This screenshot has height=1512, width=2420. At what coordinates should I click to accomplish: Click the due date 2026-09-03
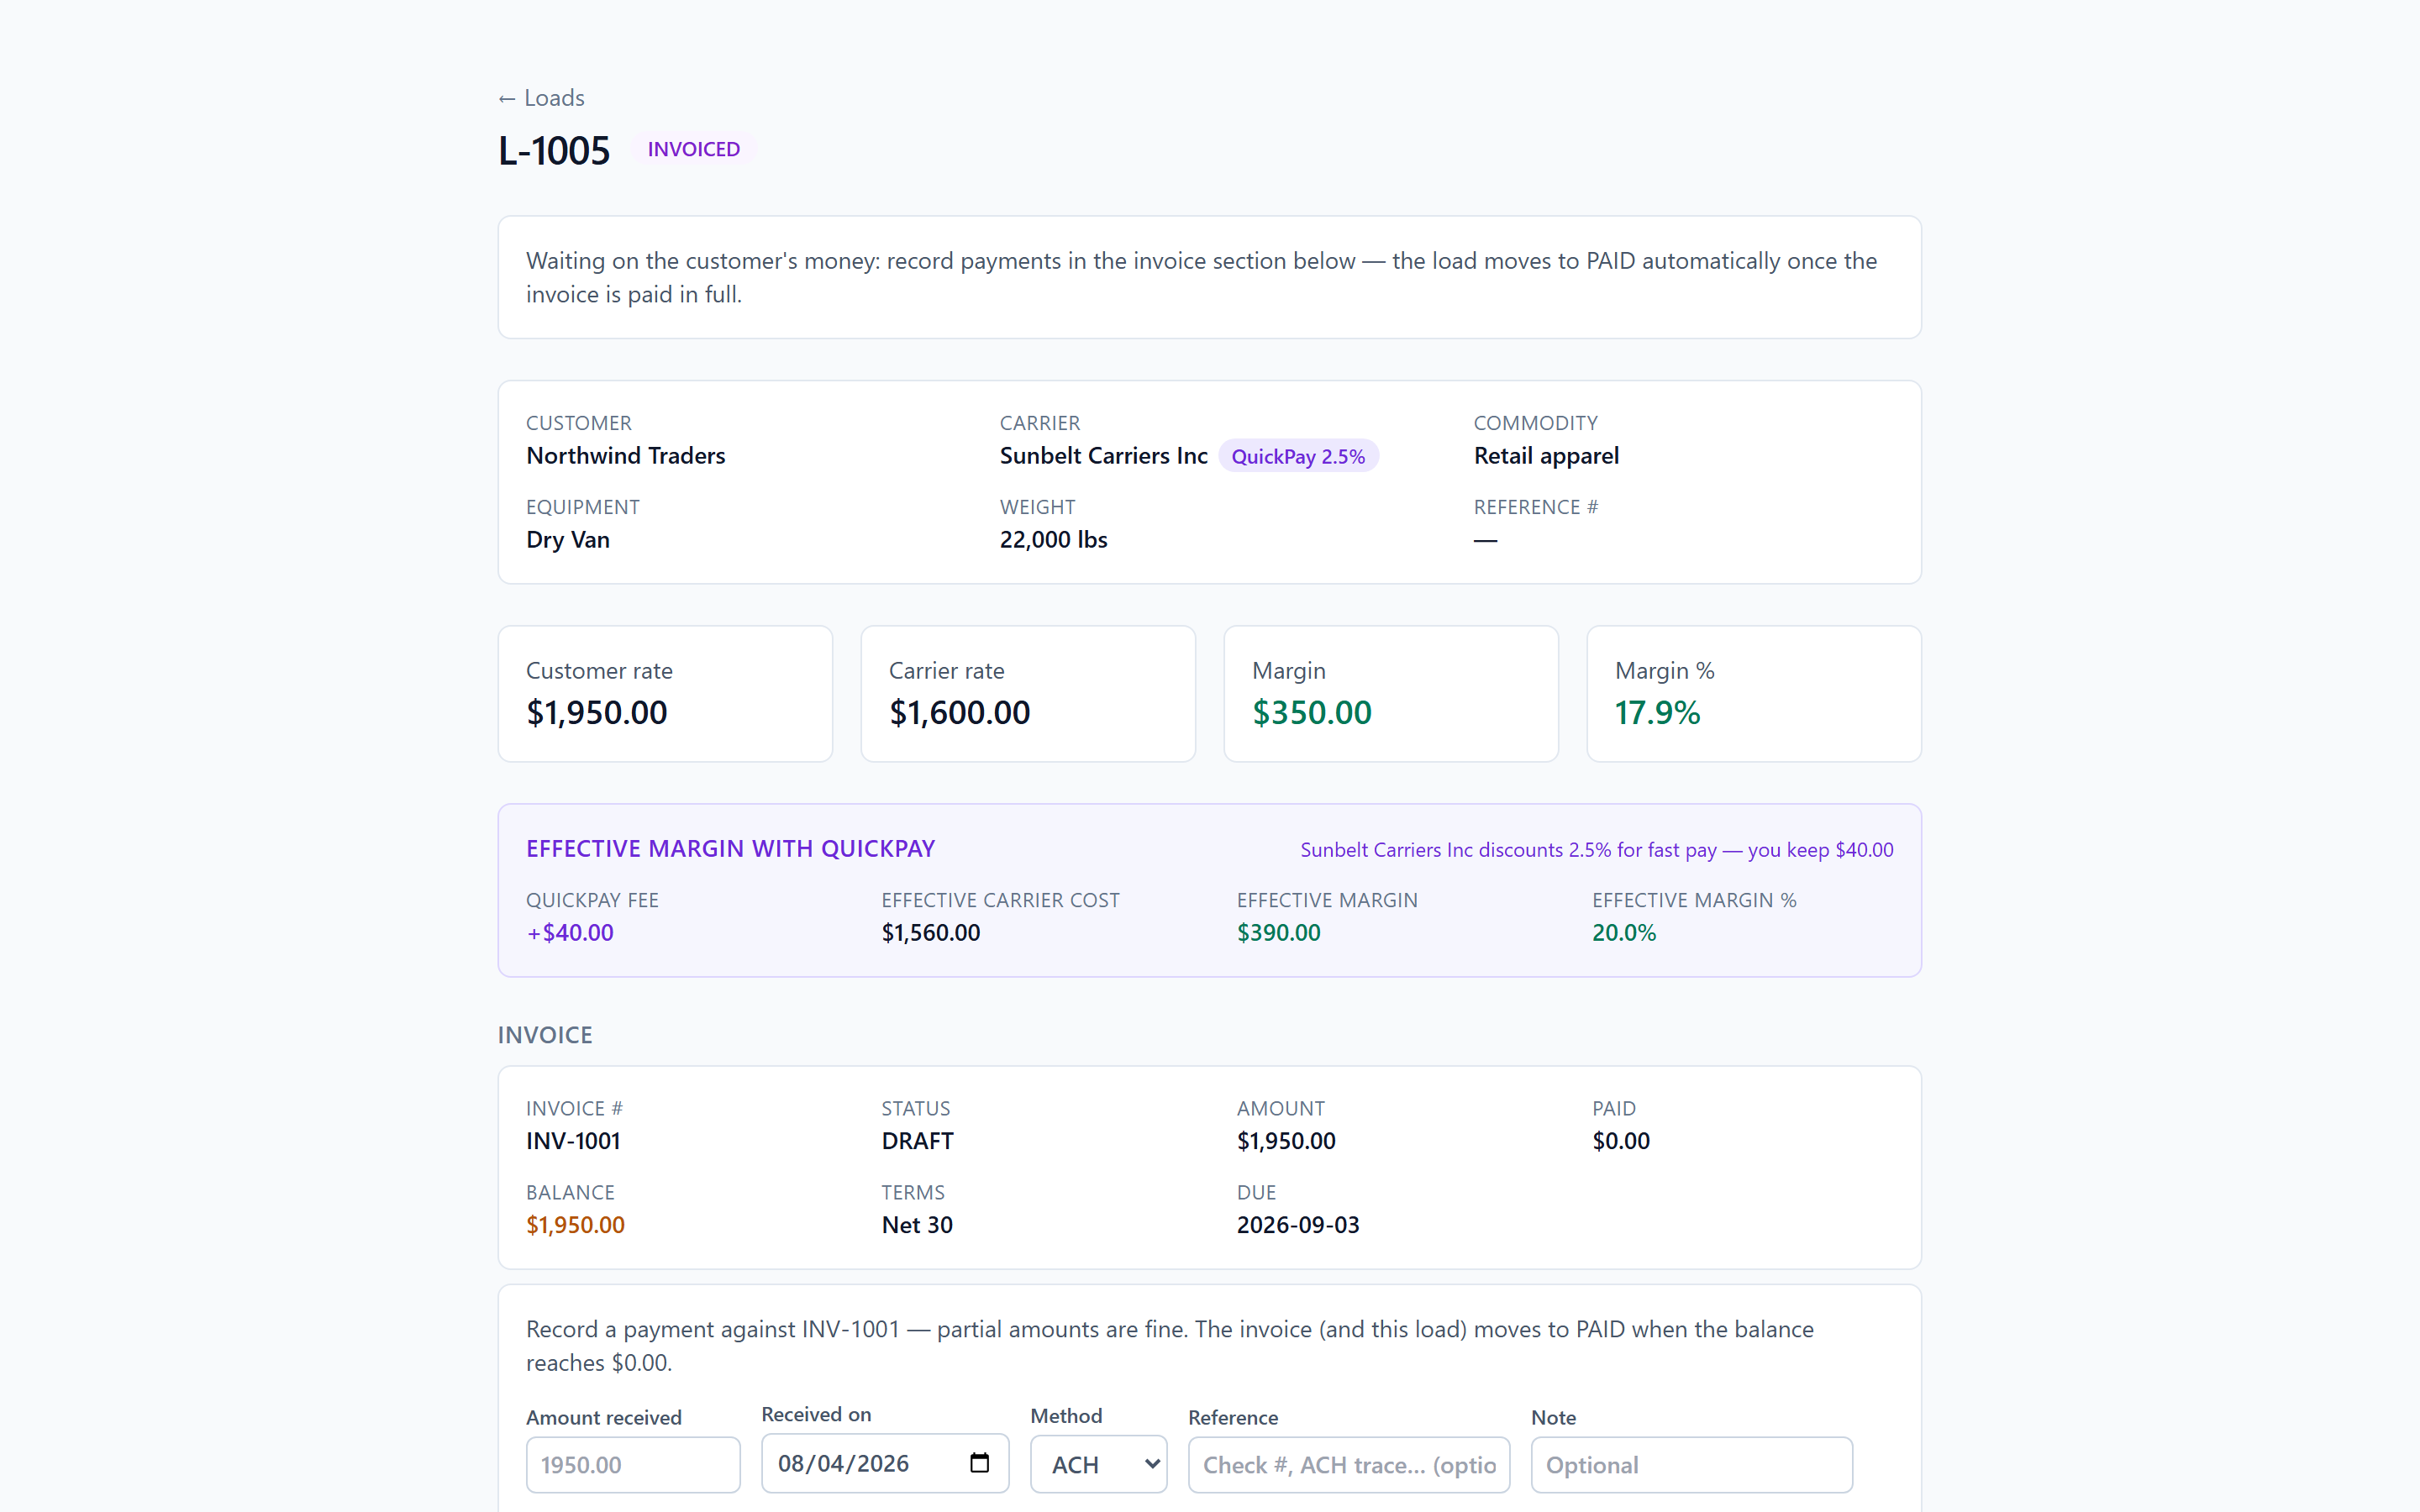coord(1298,1225)
